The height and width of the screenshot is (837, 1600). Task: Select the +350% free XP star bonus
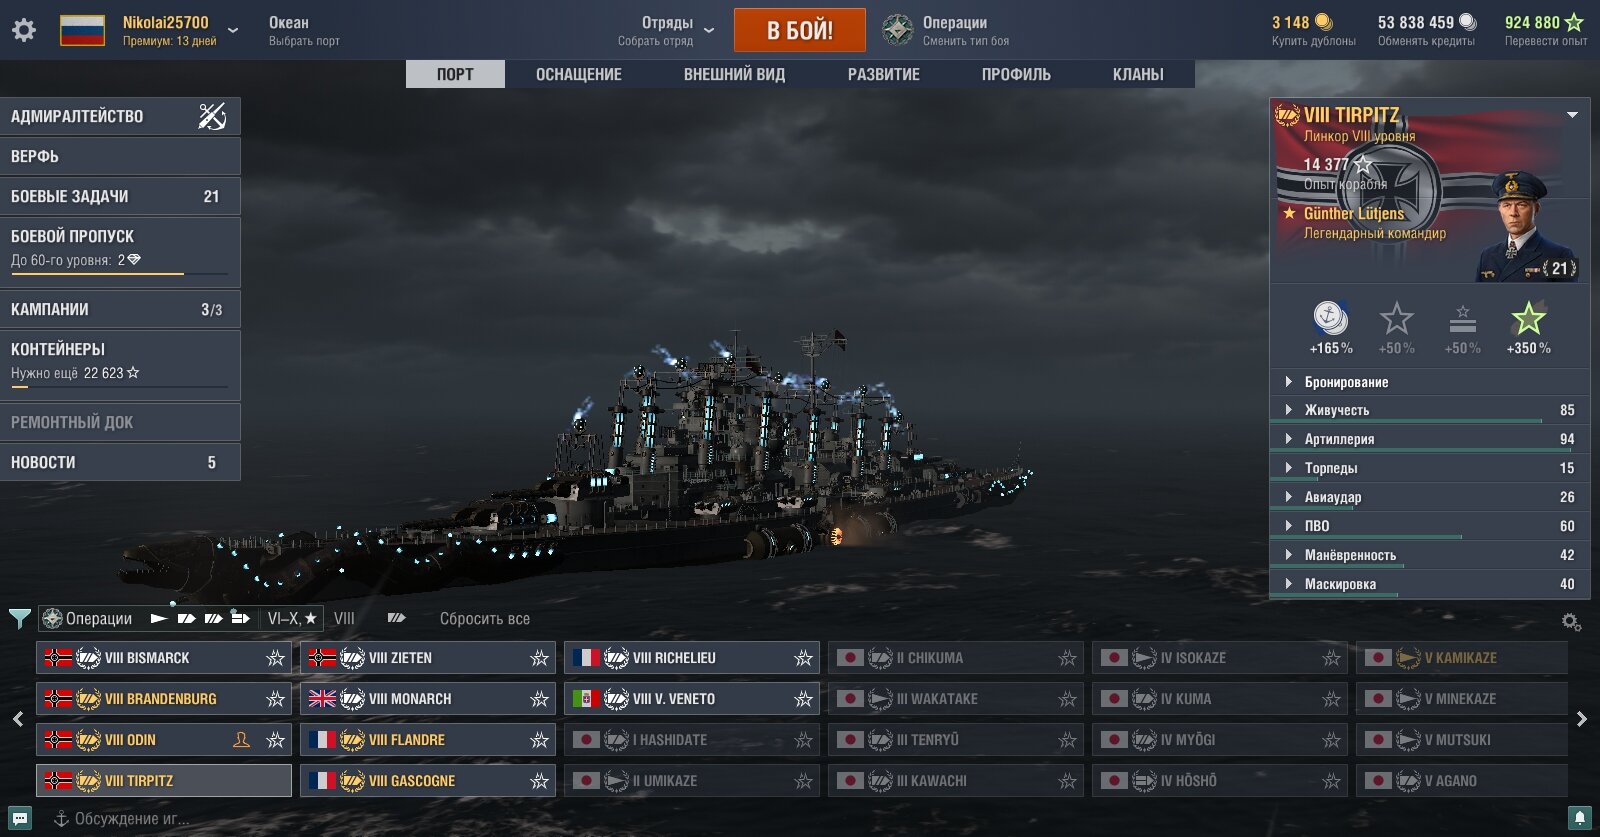[x=1528, y=320]
